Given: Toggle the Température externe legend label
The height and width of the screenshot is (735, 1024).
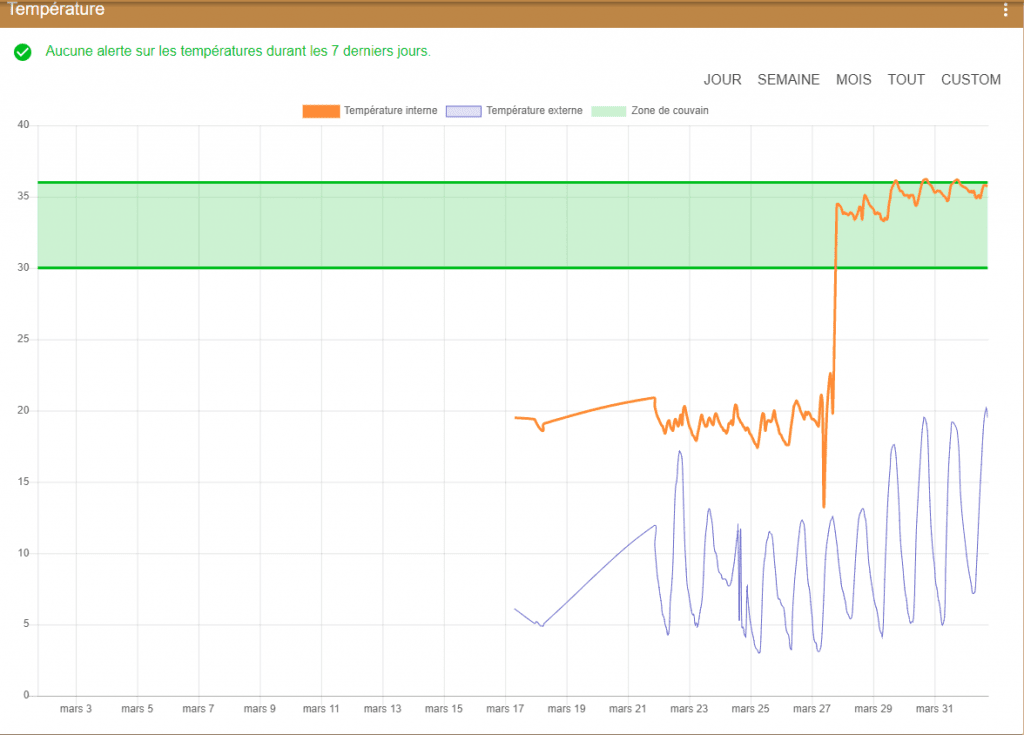Looking at the screenshot, I should pos(534,111).
